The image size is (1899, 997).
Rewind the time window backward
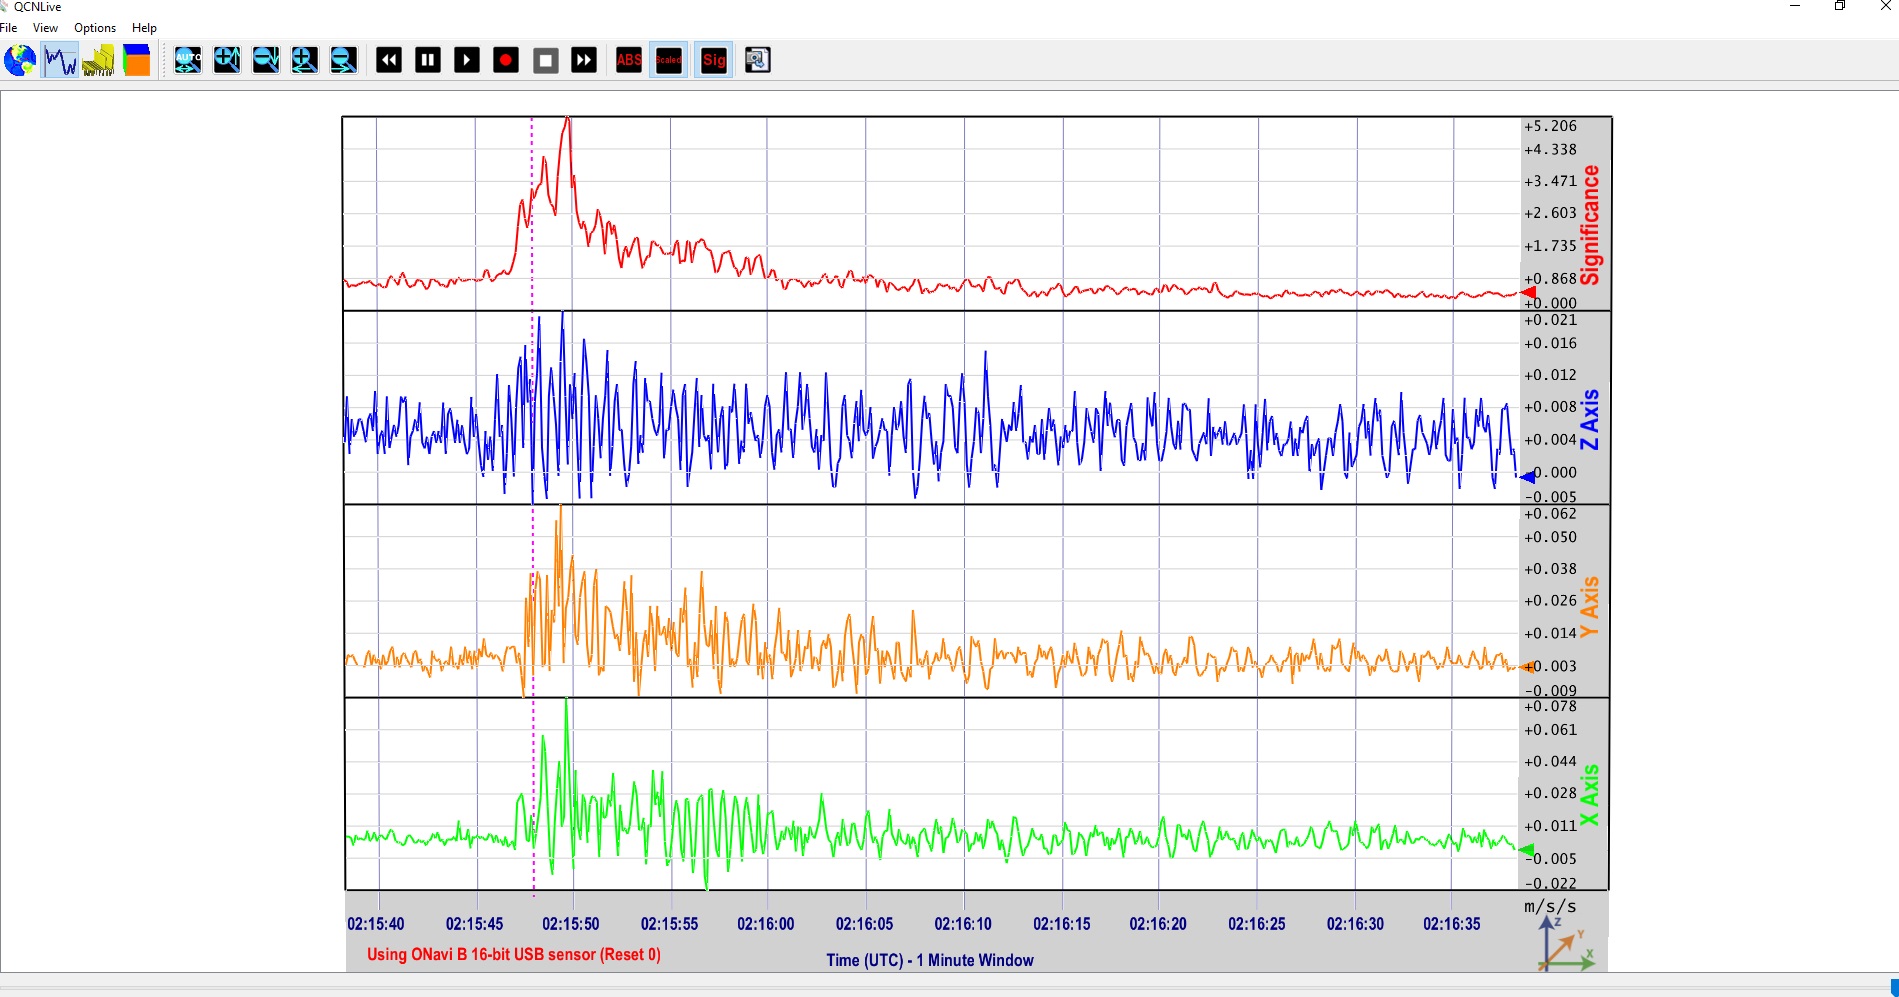[x=389, y=60]
